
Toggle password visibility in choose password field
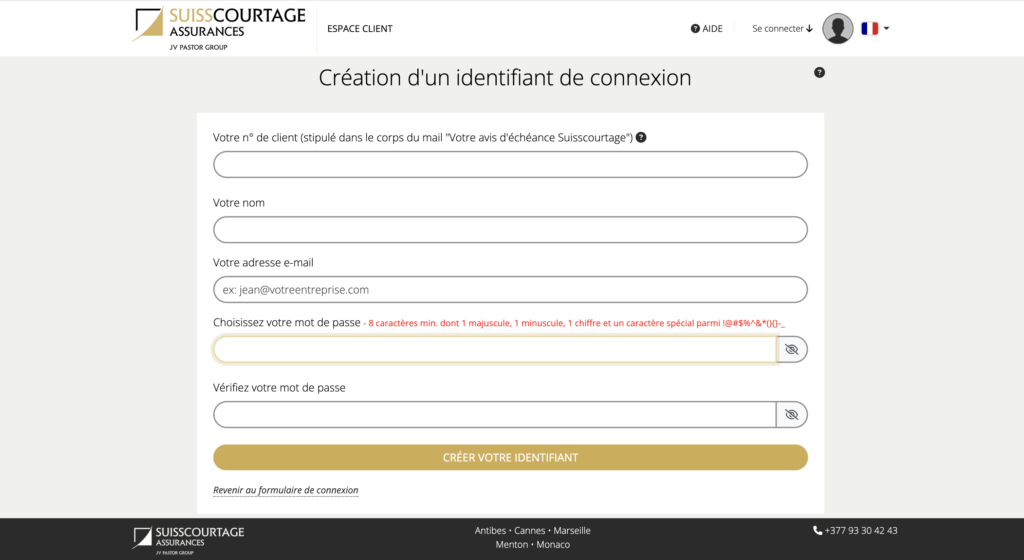[x=792, y=349]
